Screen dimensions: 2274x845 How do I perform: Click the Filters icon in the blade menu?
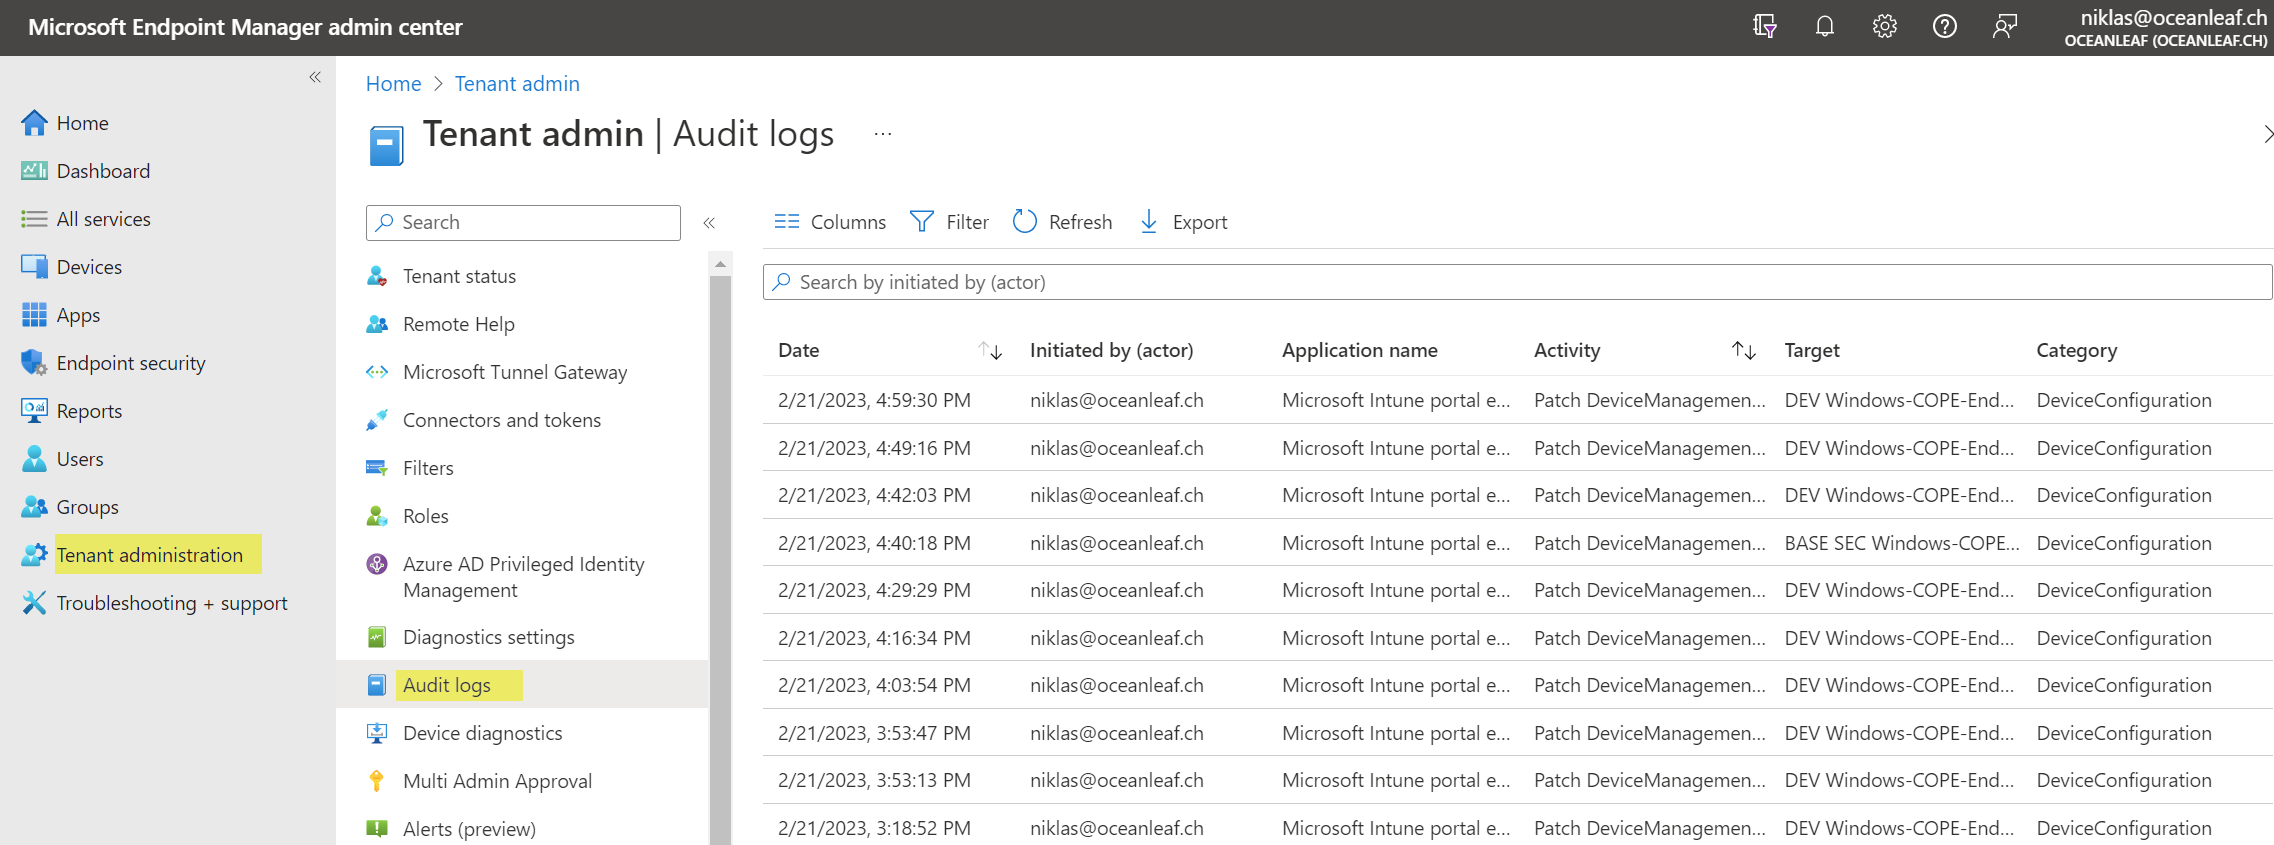pos(377,468)
